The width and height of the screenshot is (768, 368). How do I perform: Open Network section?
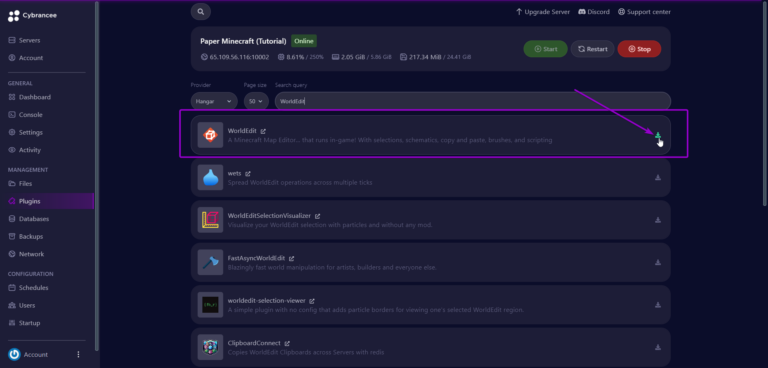(x=26, y=254)
